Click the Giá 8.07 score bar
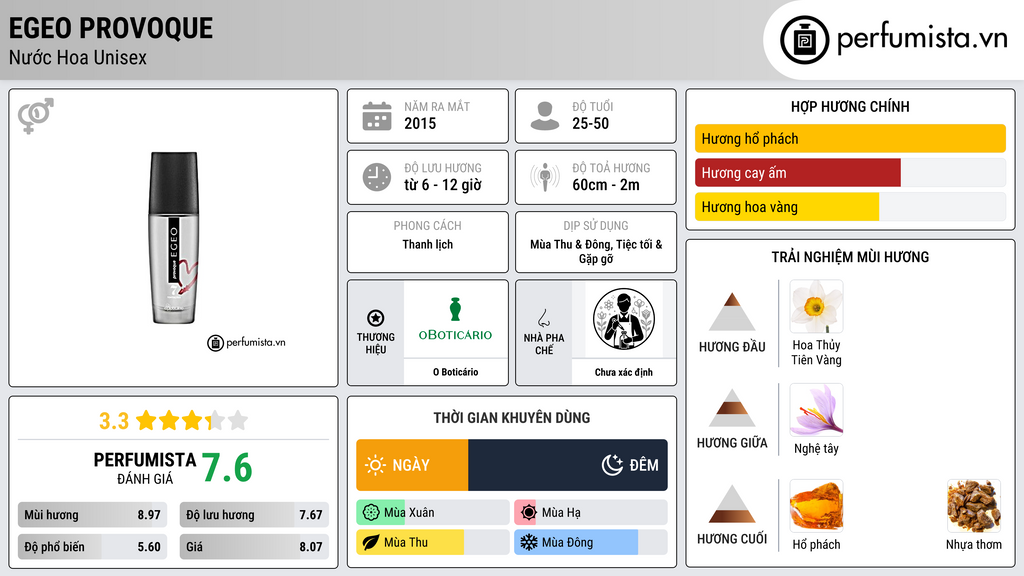 [x=254, y=547]
